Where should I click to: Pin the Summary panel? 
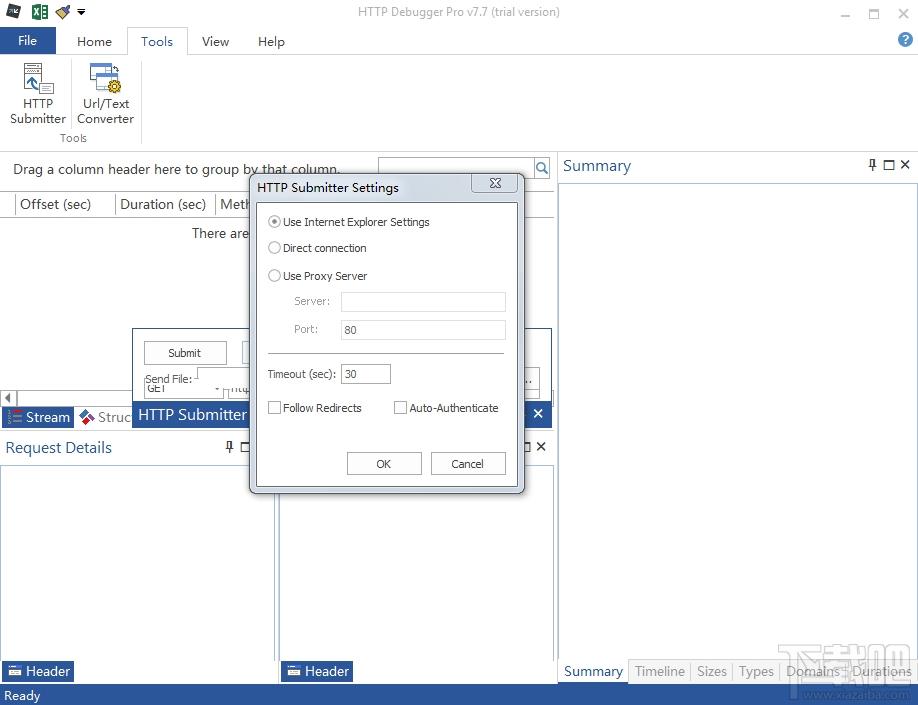tap(872, 165)
